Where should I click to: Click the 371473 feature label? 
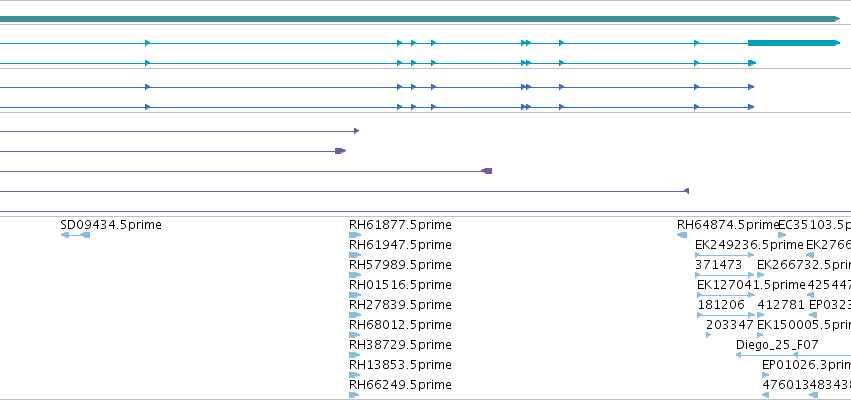coord(718,265)
